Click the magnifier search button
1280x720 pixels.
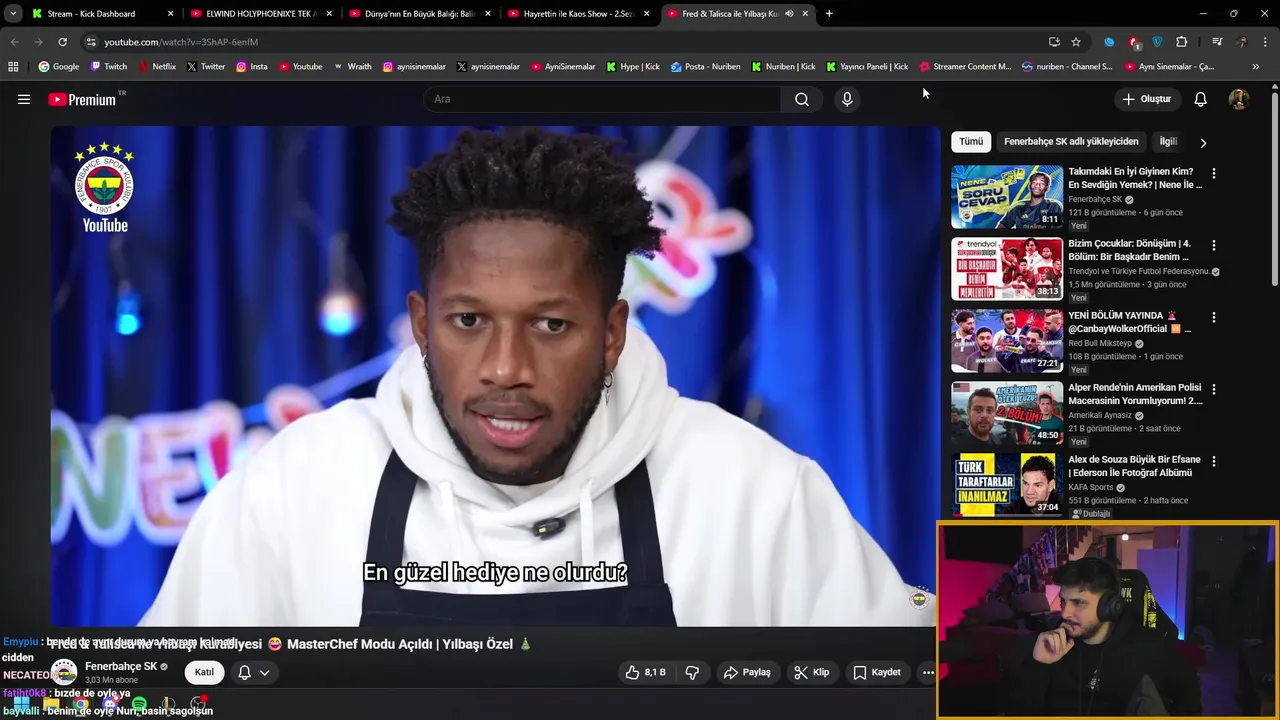tap(802, 99)
